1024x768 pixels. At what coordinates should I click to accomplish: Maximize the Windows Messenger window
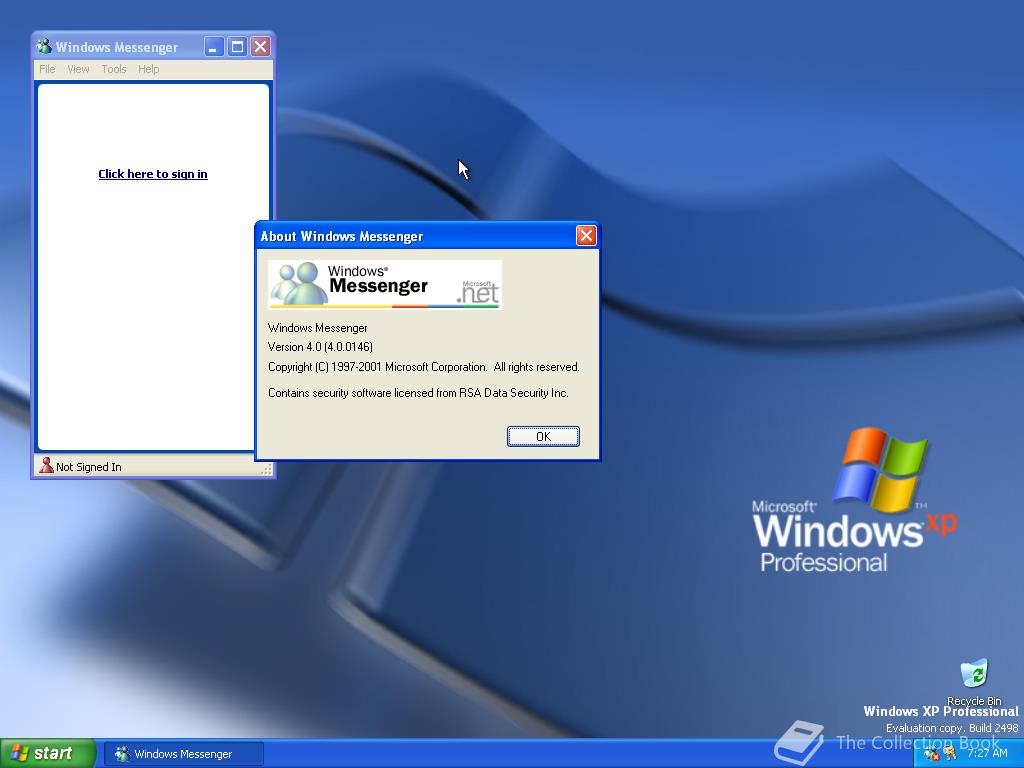237,46
